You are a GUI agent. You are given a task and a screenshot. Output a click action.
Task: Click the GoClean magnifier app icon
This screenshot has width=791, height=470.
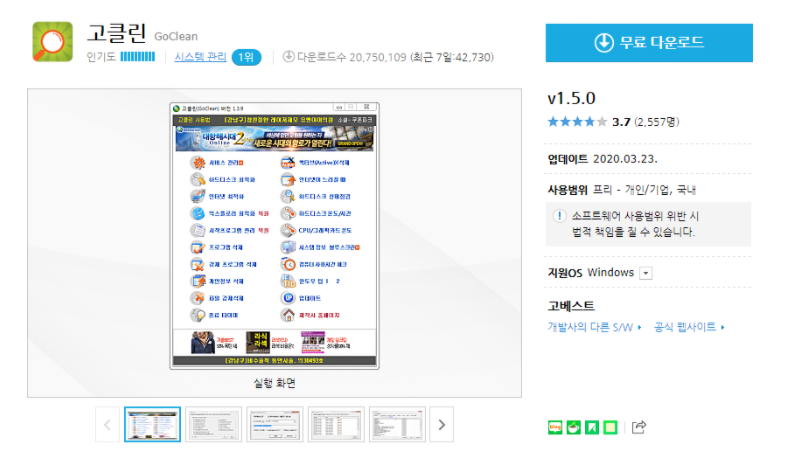click(52, 41)
